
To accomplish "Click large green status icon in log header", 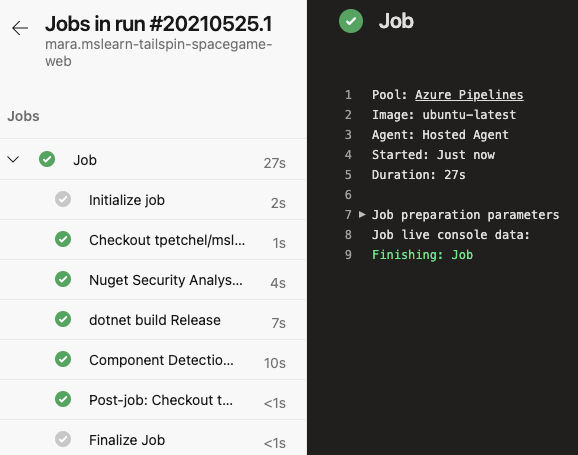I will [351, 21].
